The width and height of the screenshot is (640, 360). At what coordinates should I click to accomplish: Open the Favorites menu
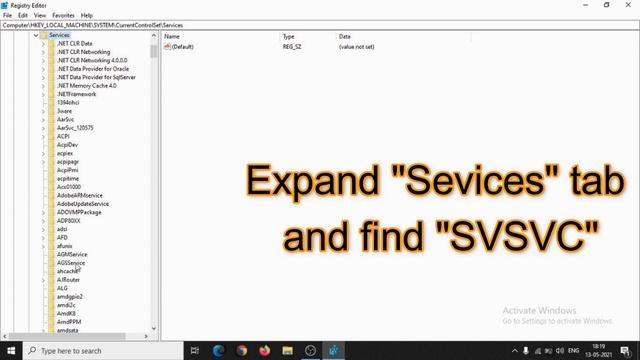[63, 15]
